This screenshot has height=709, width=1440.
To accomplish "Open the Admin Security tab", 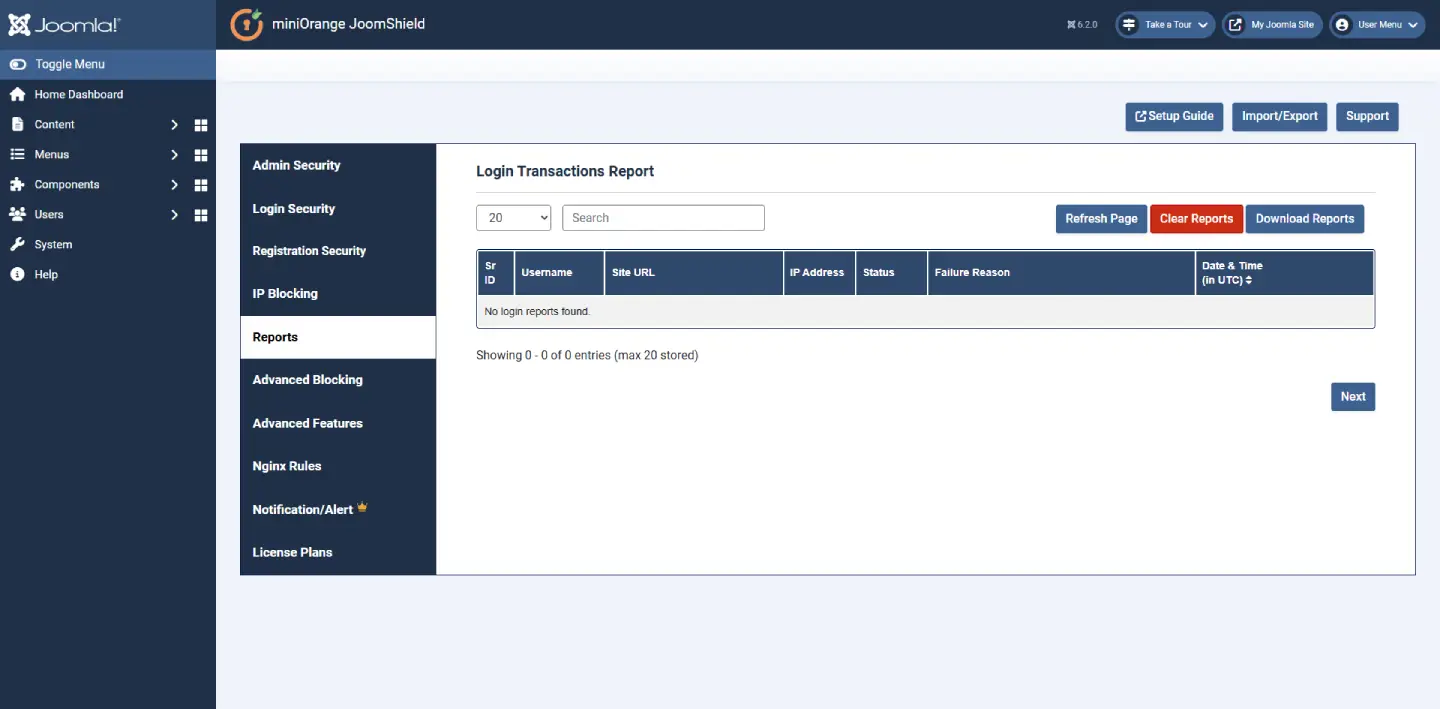I will [x=338, y=165].
